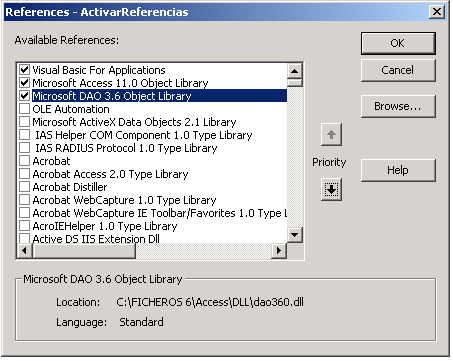Click the list's scroll down arrow

295,235
